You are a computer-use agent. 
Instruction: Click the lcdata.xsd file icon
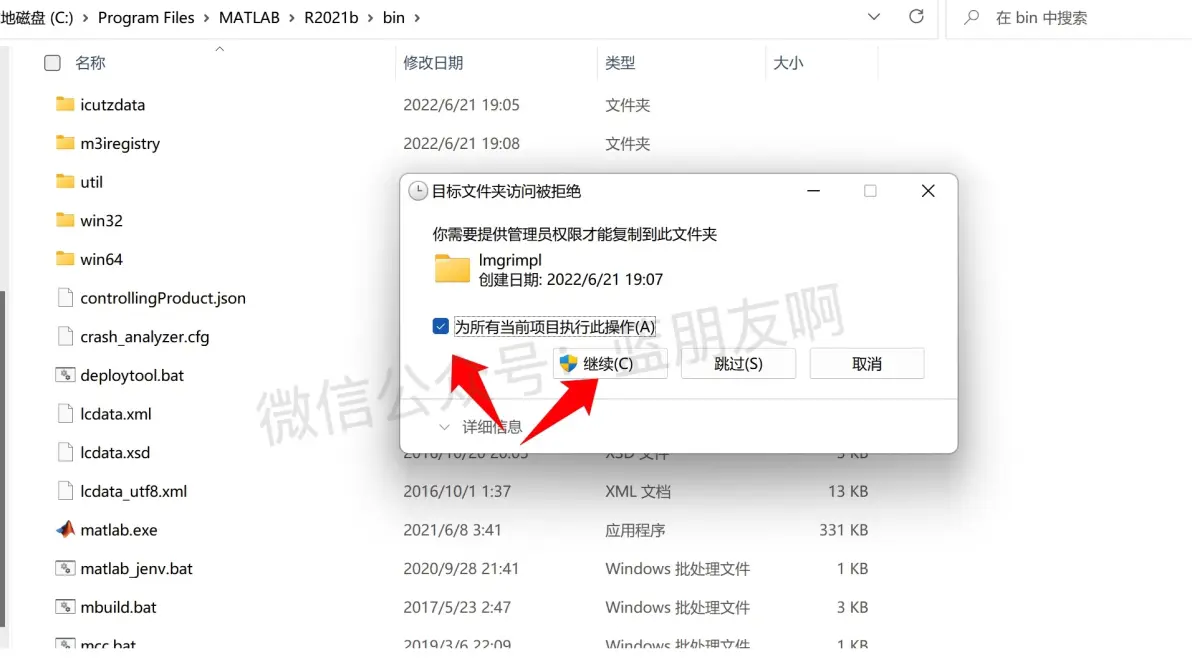(65, 453)
